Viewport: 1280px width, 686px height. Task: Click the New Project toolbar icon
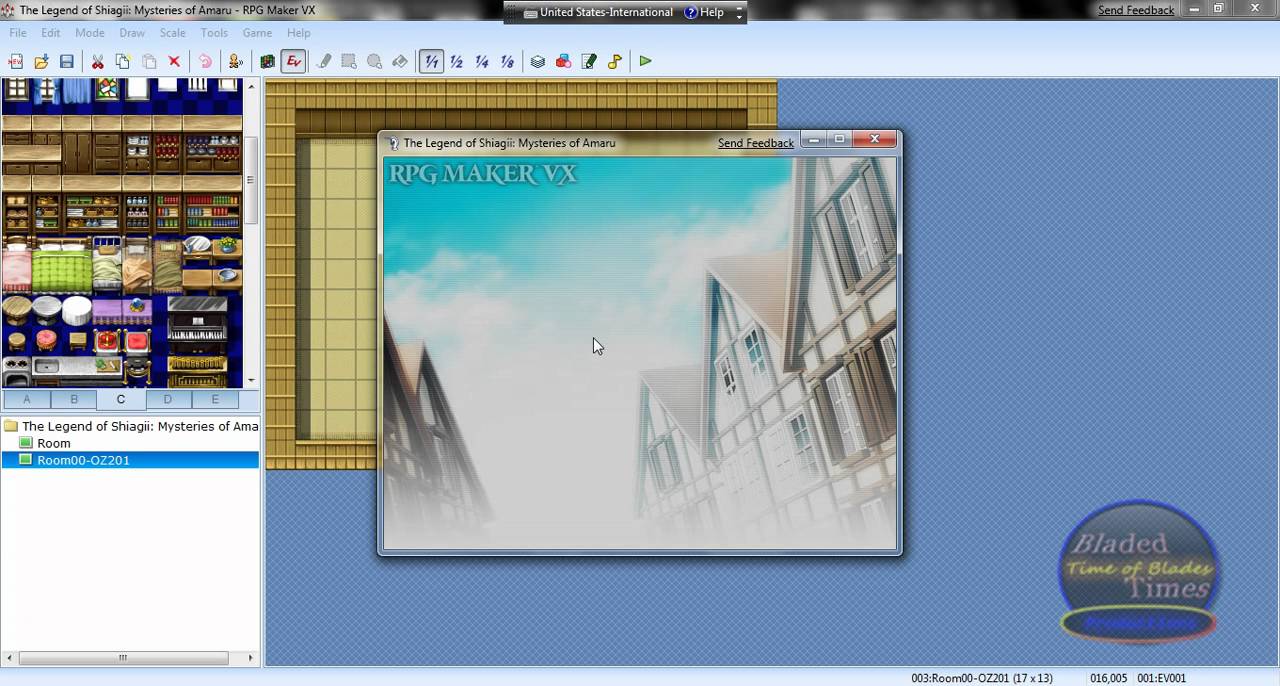(x=16, y=61)
